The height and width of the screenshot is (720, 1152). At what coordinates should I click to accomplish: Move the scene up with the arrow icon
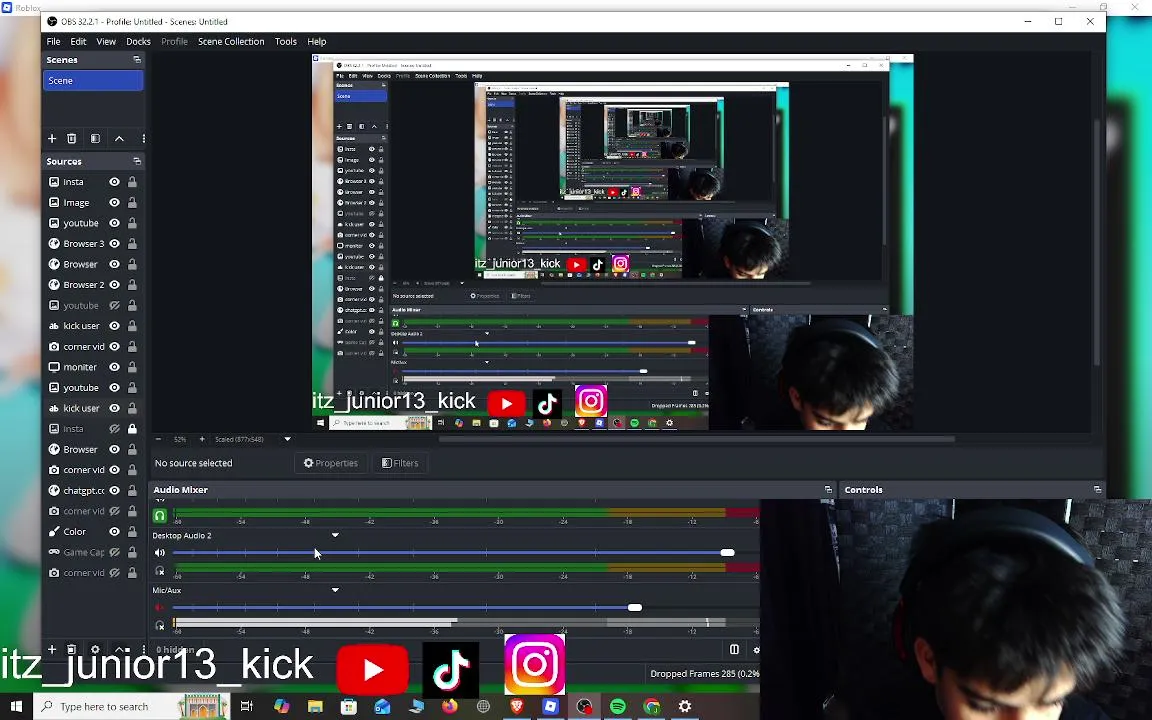coord(119,138)
